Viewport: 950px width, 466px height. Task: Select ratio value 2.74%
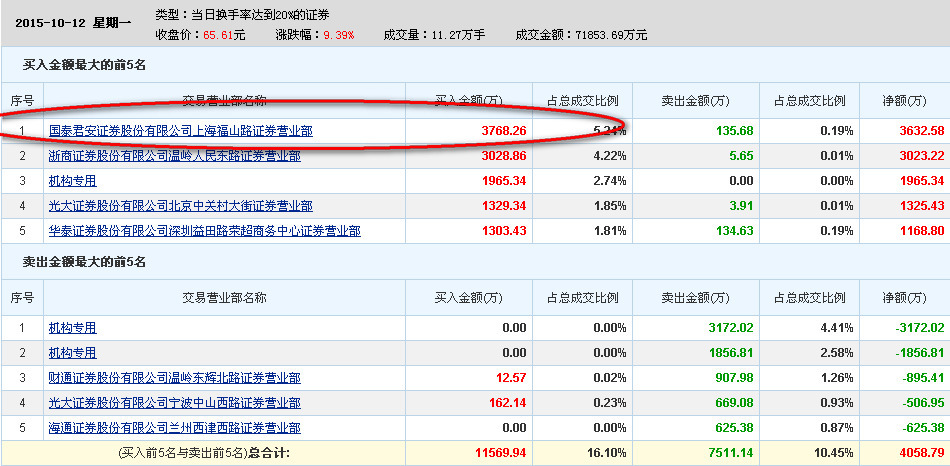pyautogui.click(x=610, y=181)
